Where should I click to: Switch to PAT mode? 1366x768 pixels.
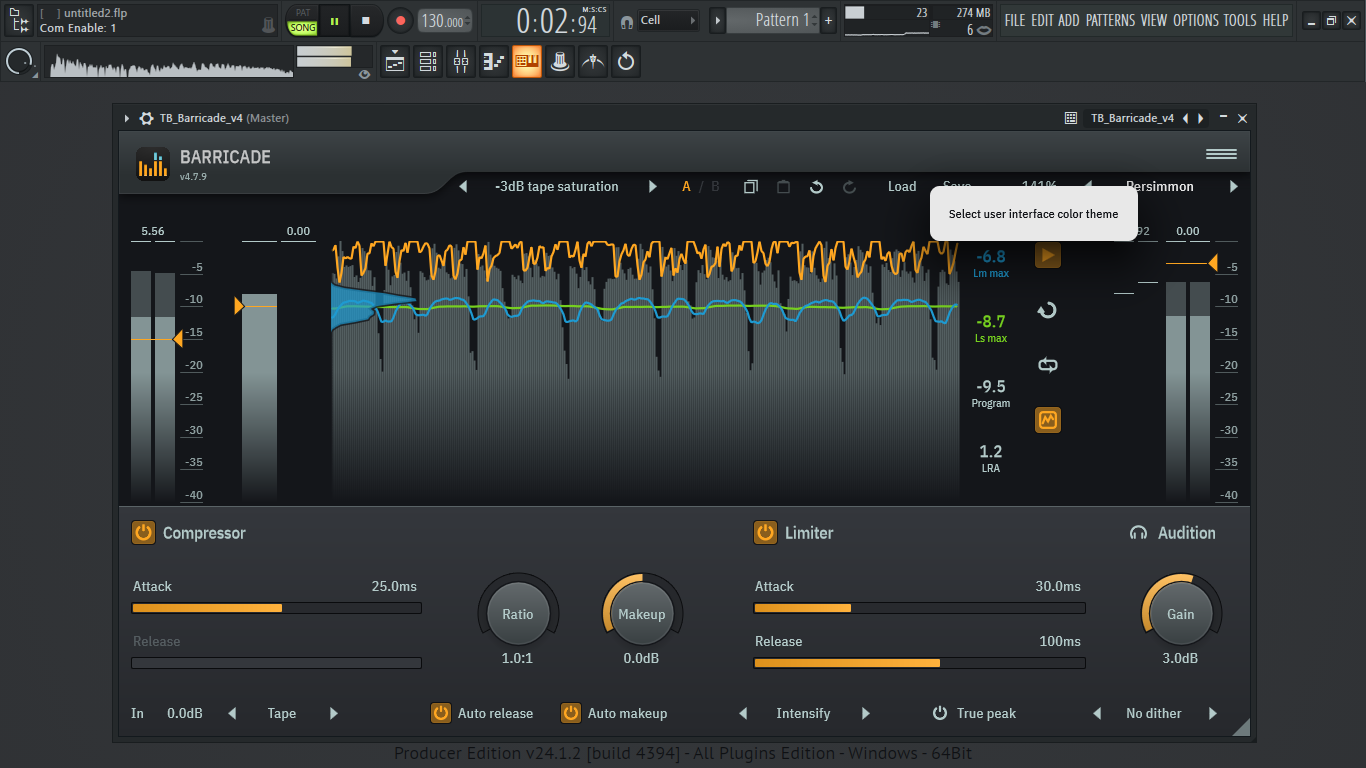click(303, 13)
